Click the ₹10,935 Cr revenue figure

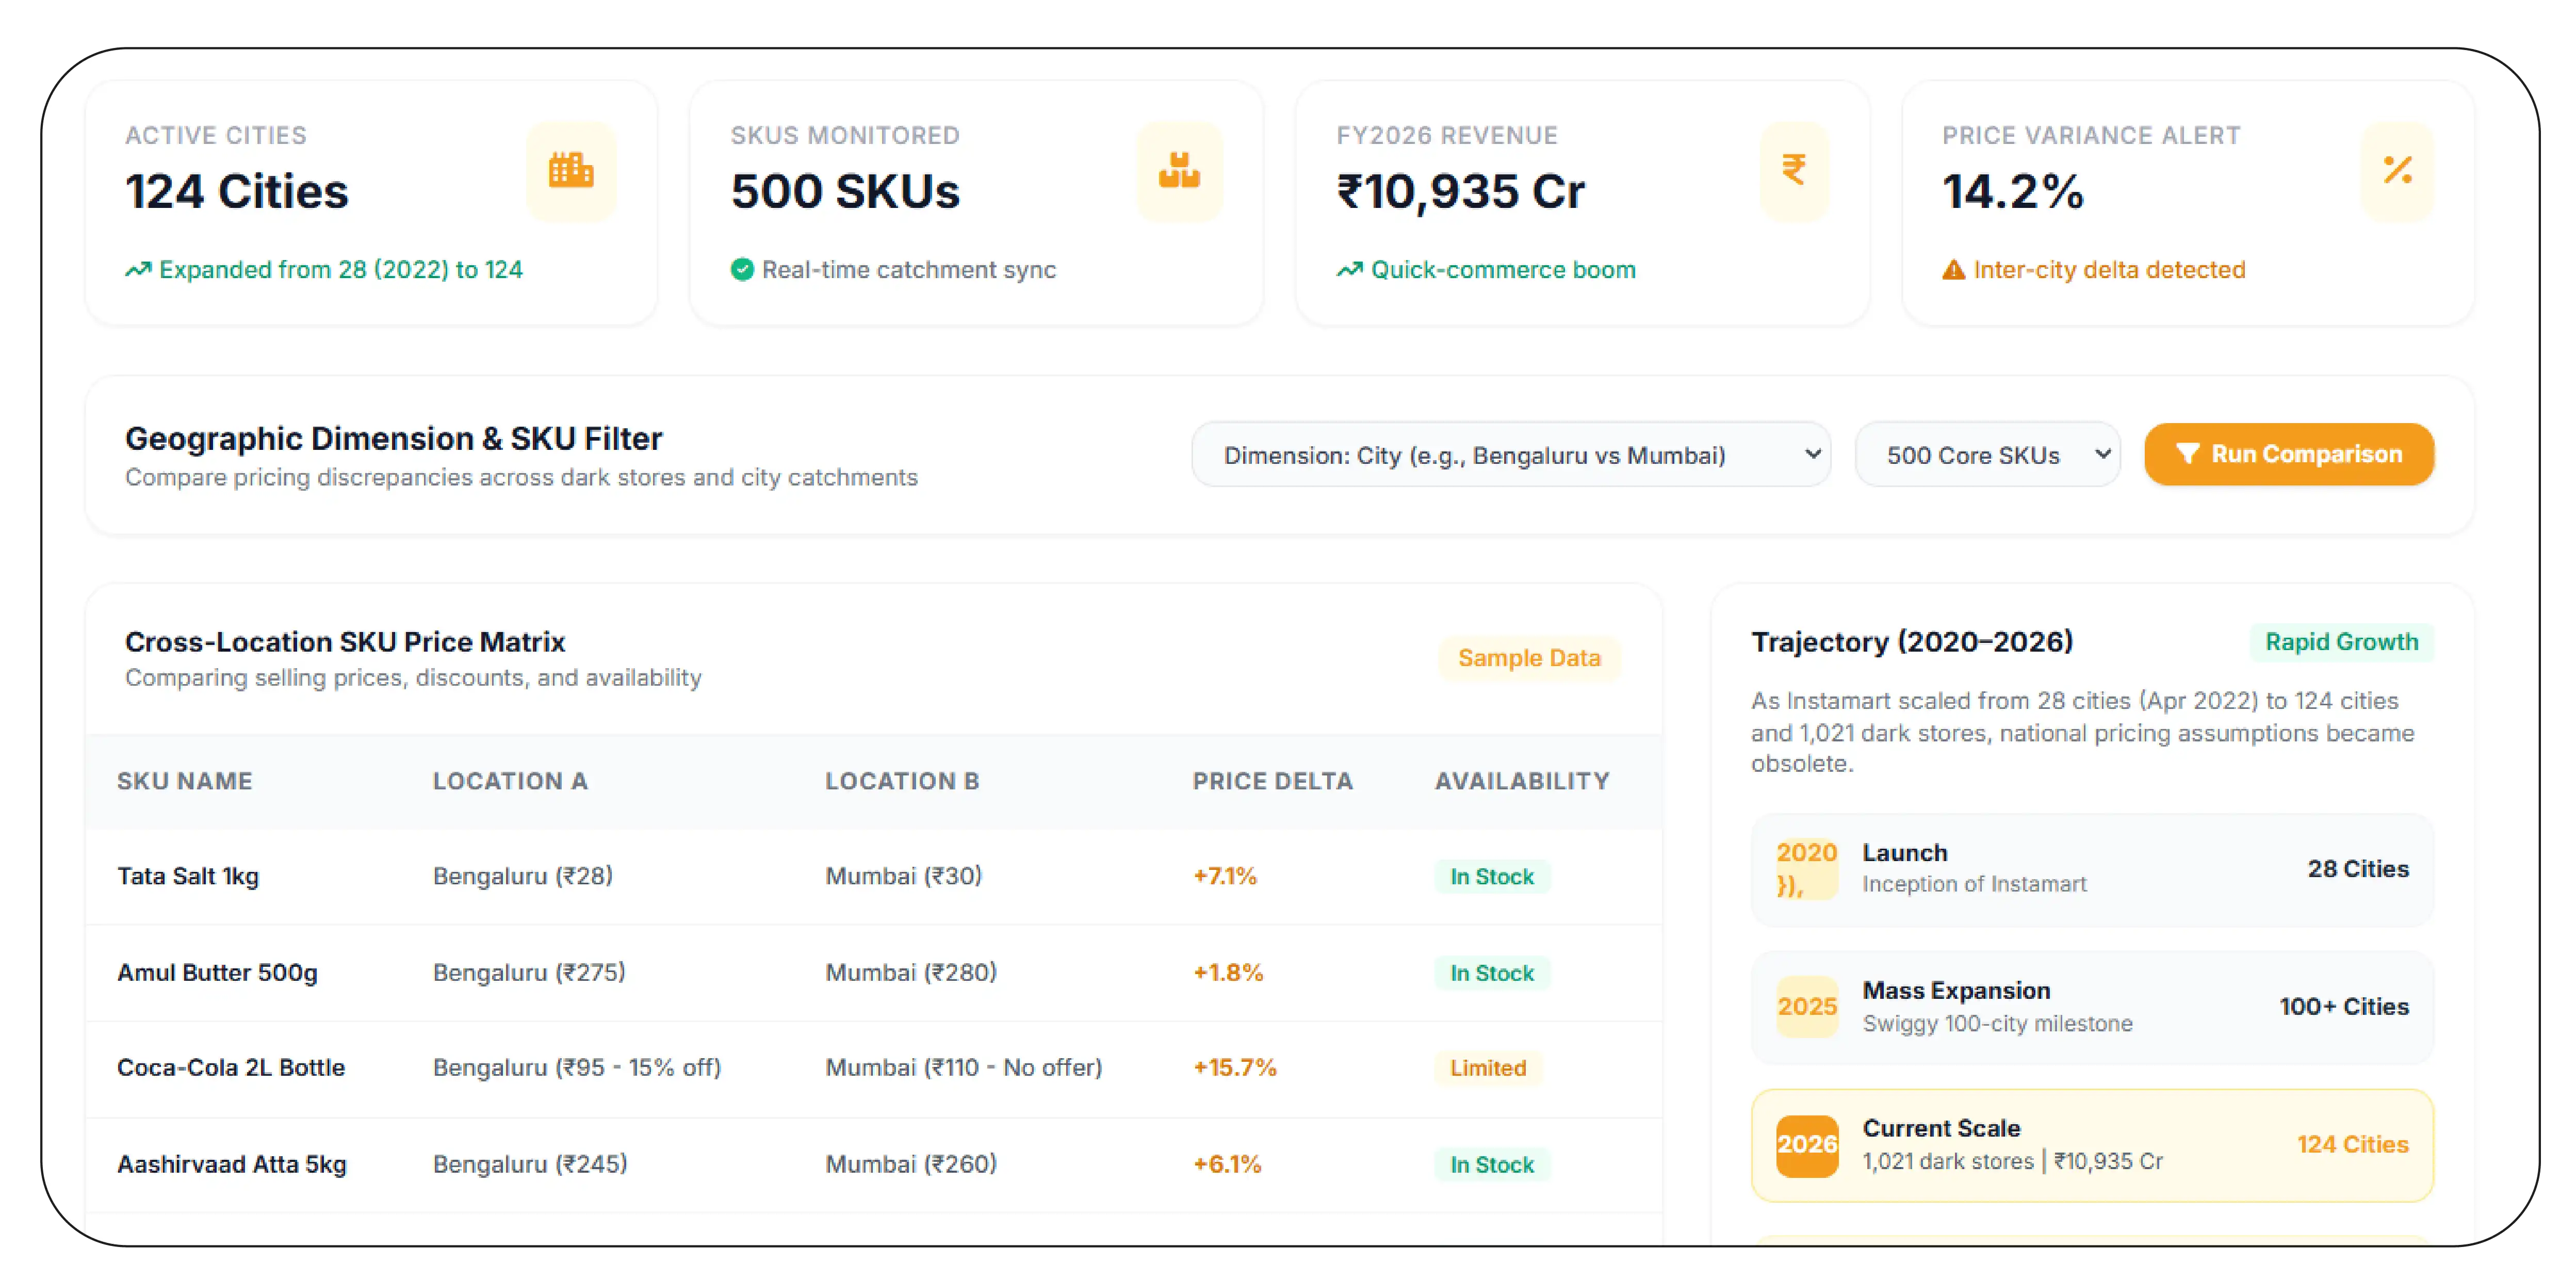click(x=1461, y=191)
